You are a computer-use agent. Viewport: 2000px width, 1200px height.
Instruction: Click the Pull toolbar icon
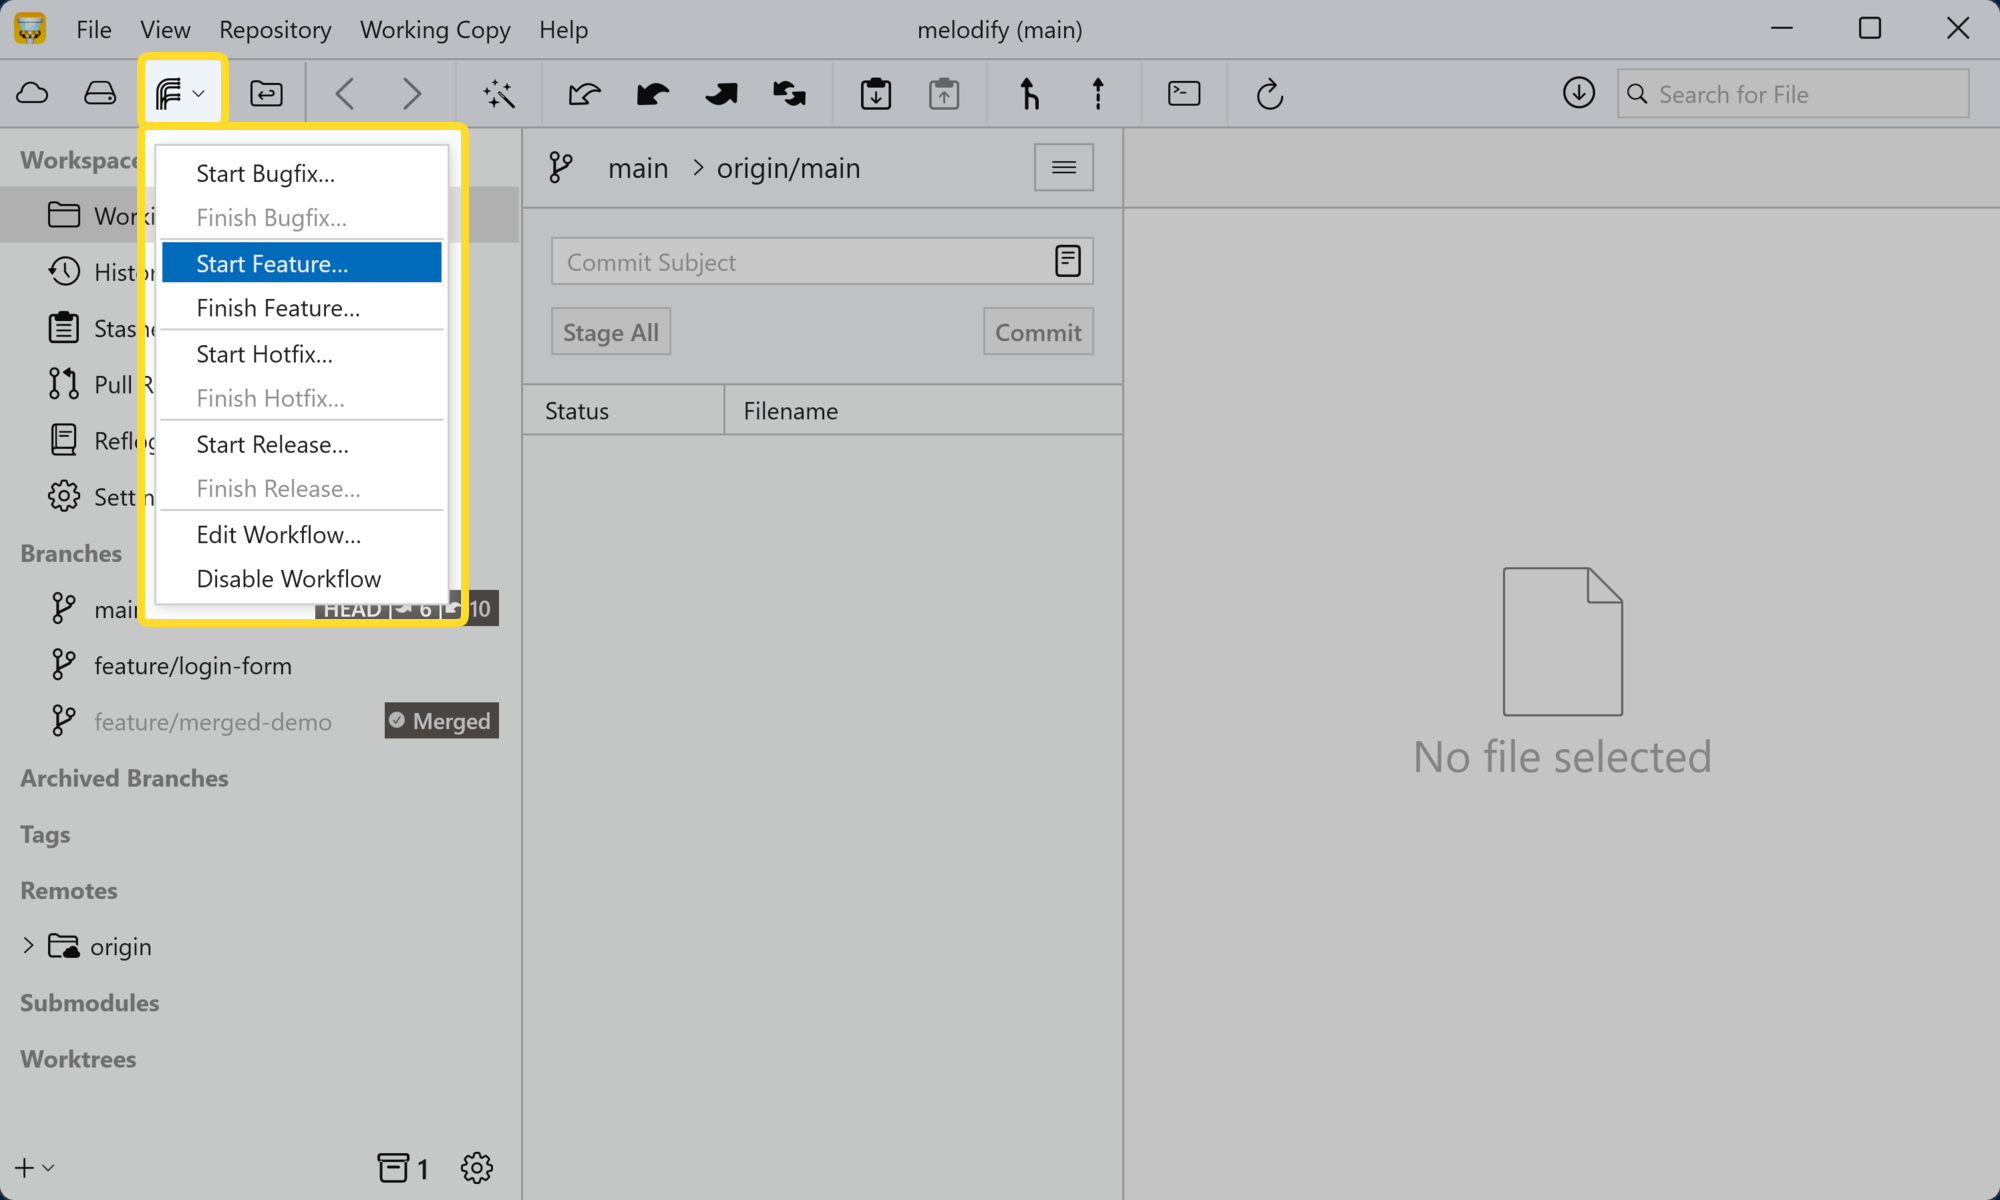click(x=652, y=94)
